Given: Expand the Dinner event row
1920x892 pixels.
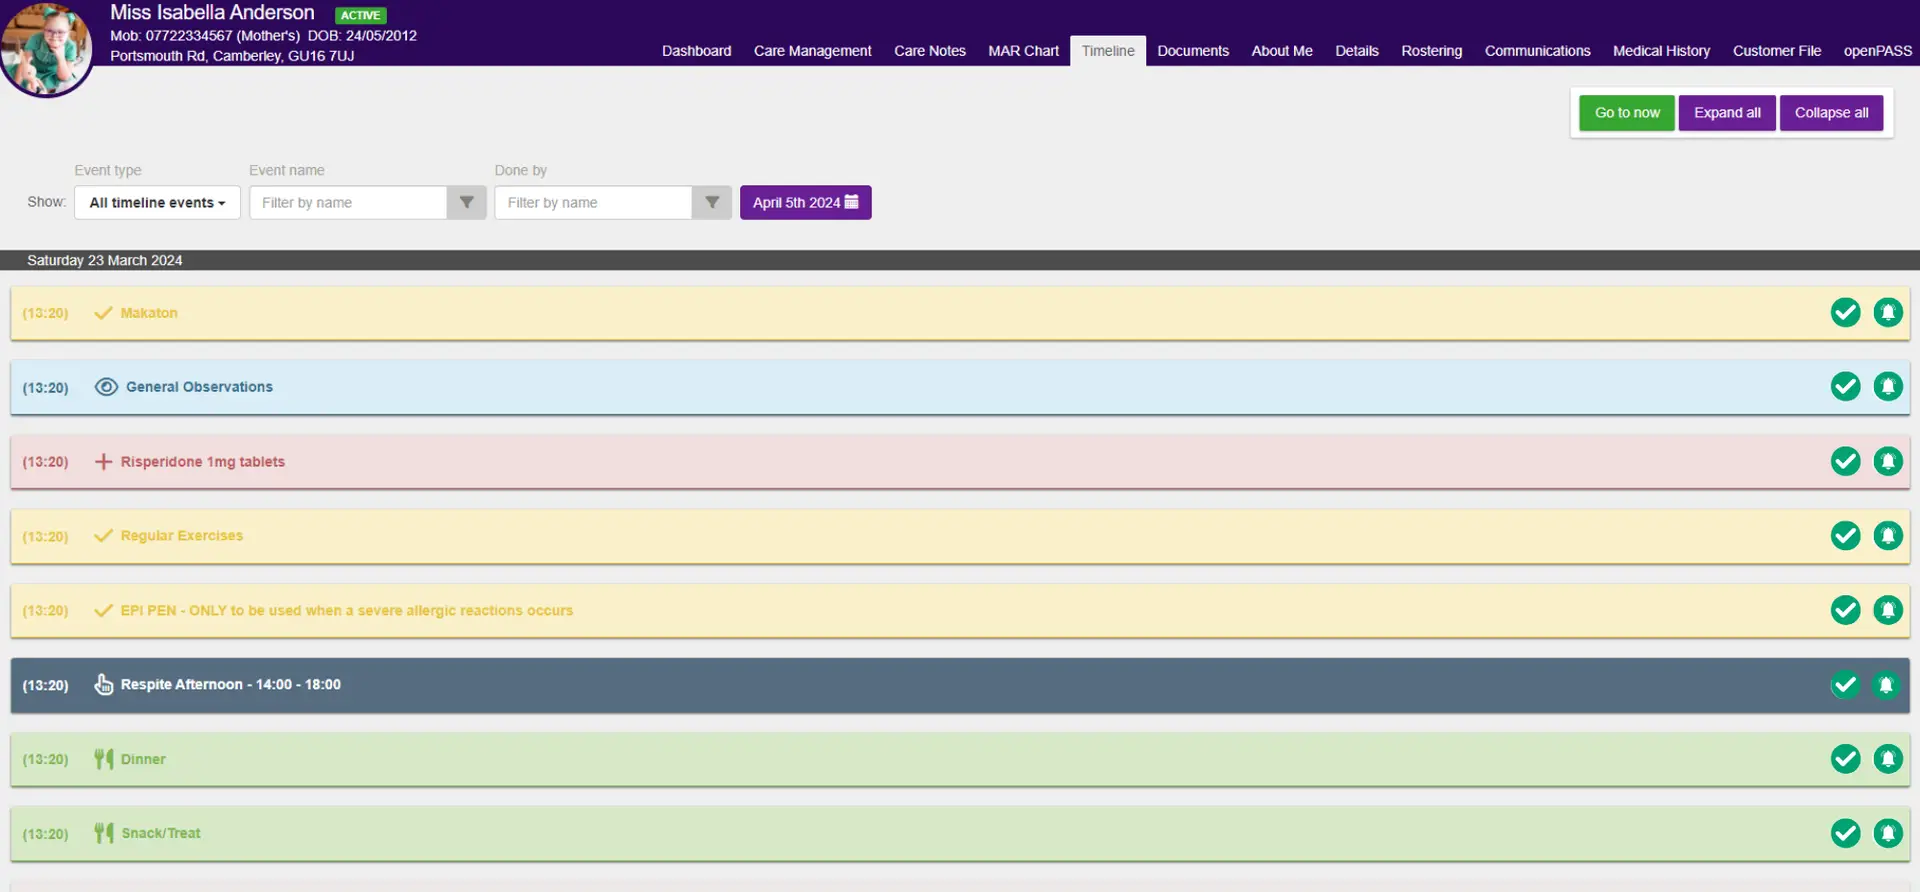Looking at the screenshot, I should coord(960,759).
